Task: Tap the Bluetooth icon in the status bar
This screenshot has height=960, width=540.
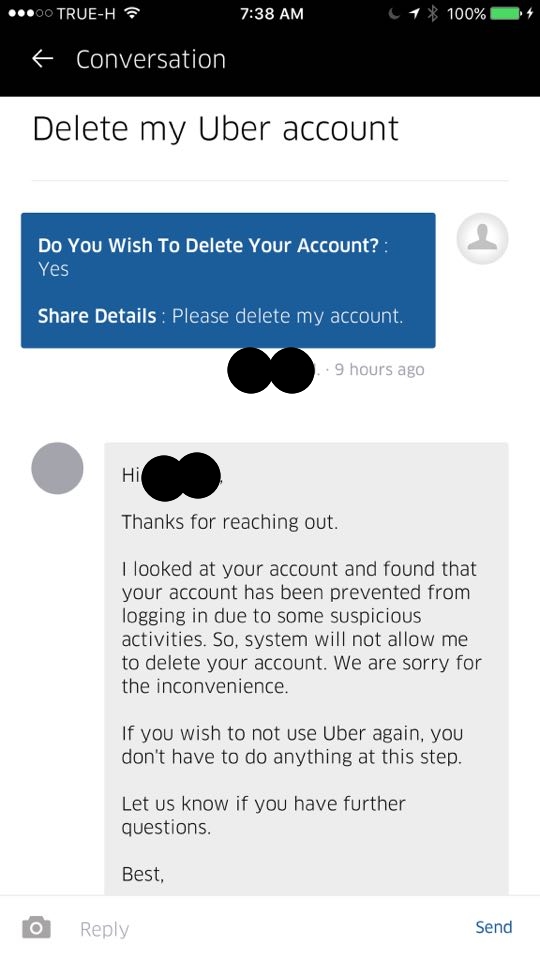Action: tap(433, 13)
